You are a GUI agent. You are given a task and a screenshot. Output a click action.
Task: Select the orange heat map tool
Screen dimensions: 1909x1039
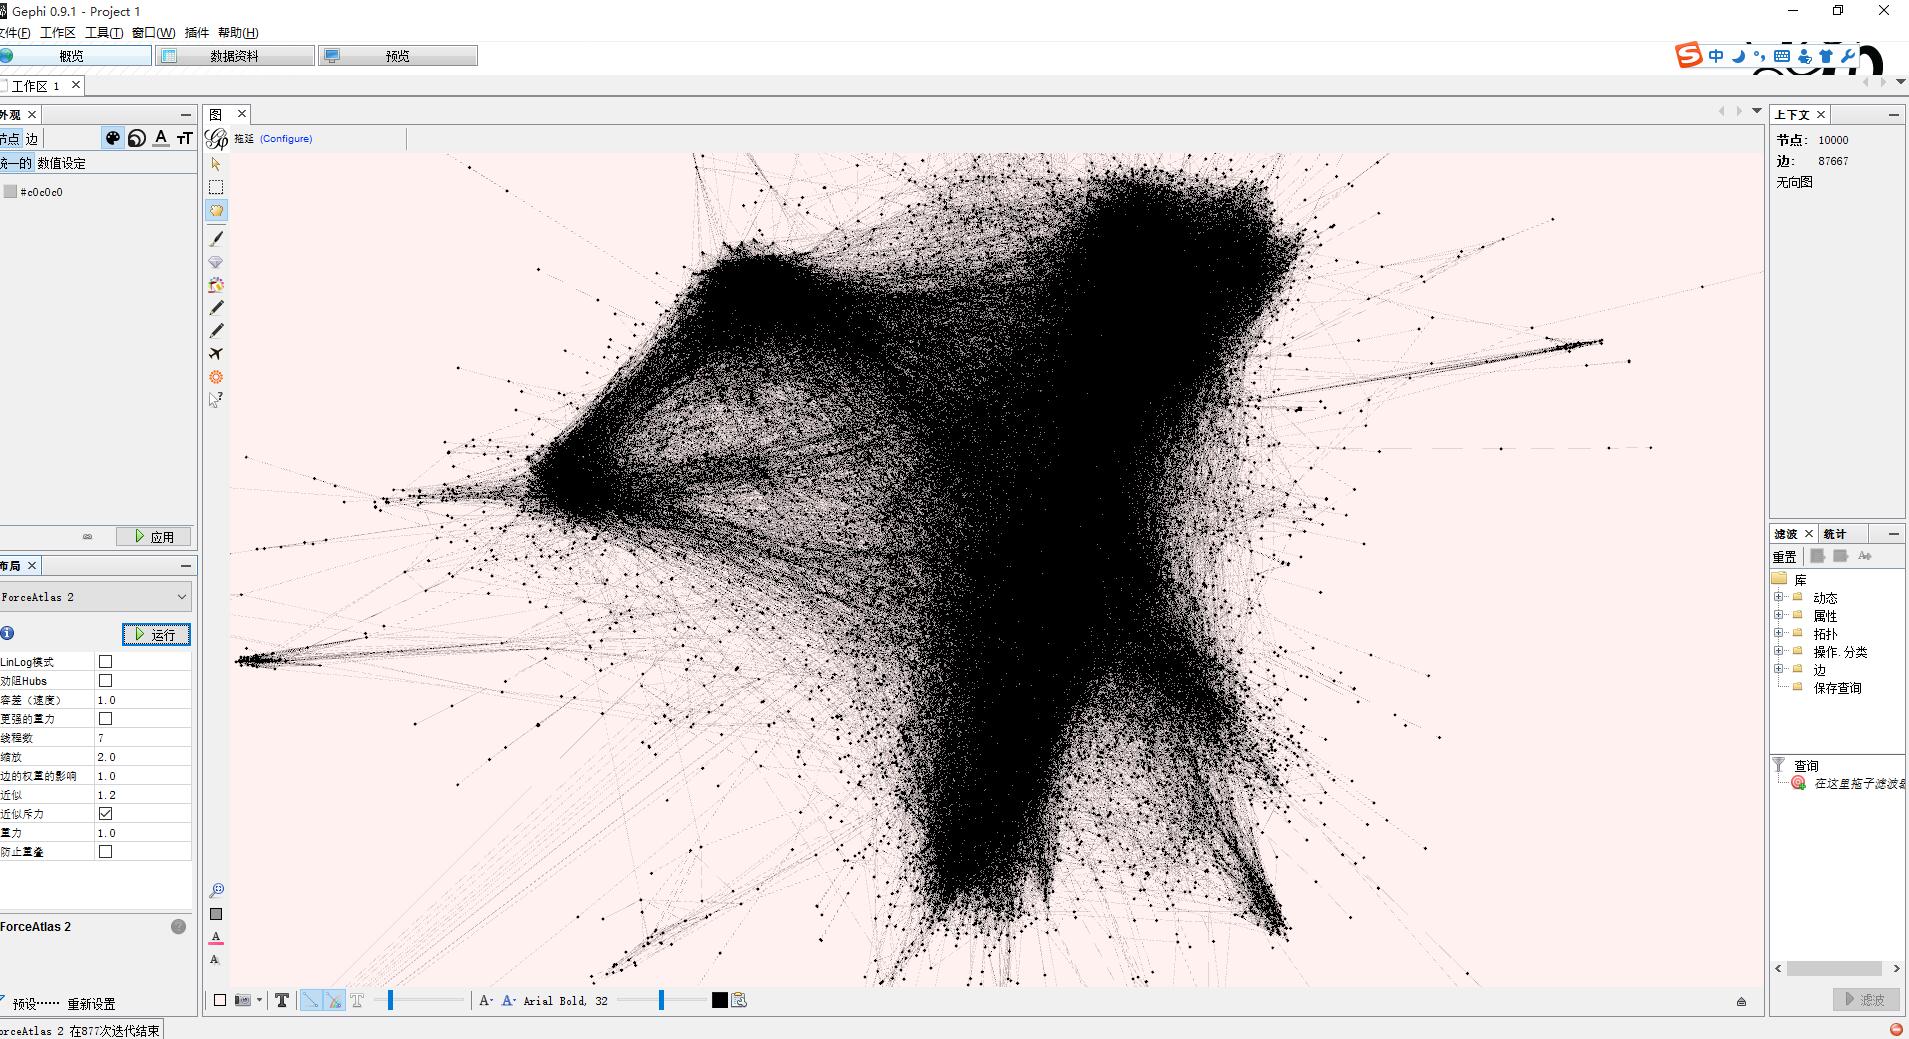tap(216, 377)
